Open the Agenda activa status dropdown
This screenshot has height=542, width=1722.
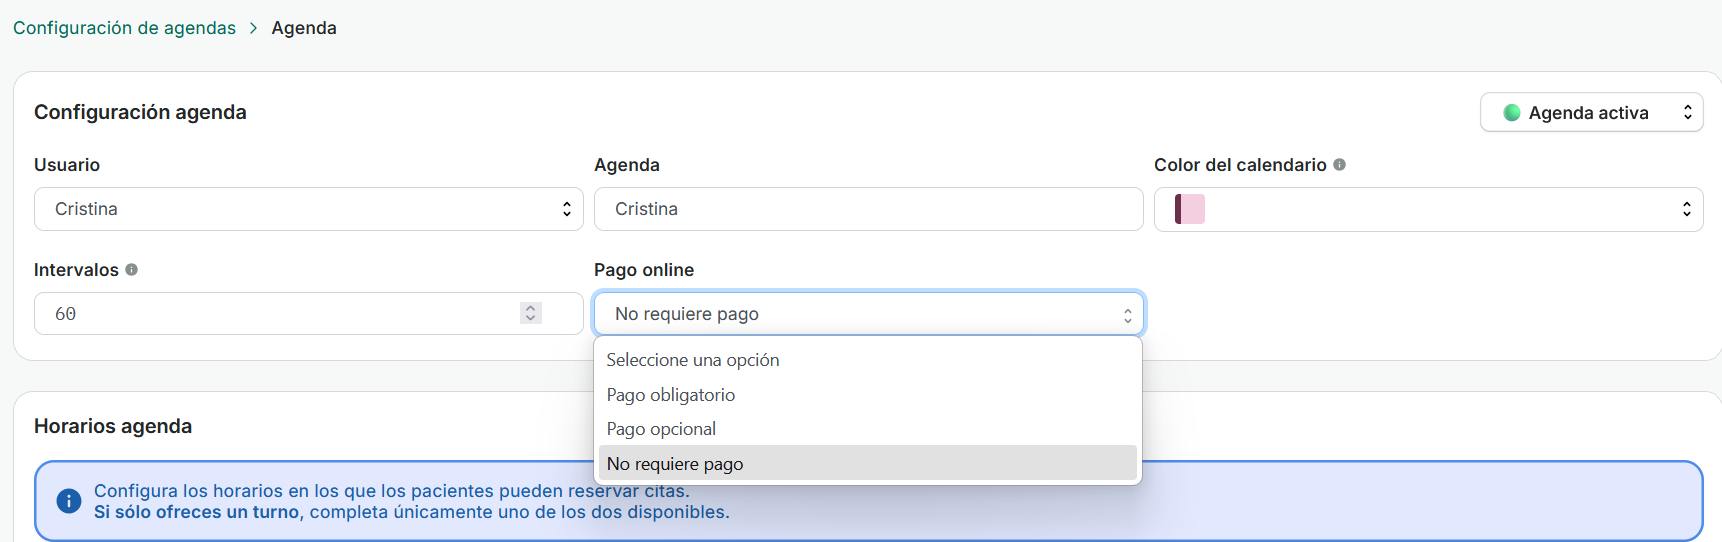coord(1591,113)
